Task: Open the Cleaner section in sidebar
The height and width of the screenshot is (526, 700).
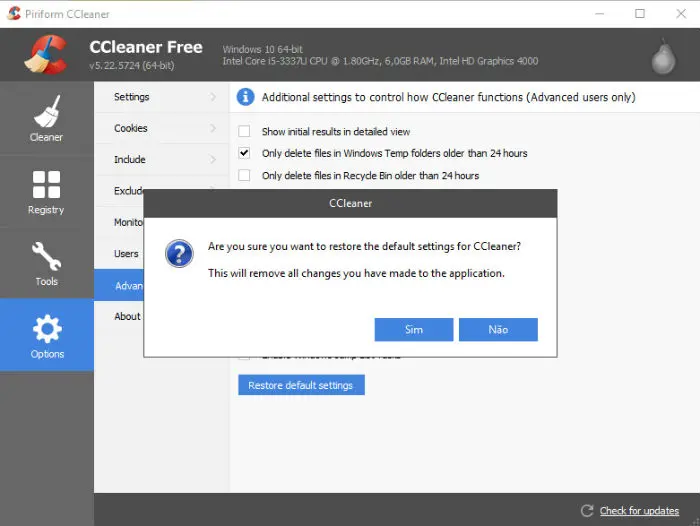Action: click(46, 118)
